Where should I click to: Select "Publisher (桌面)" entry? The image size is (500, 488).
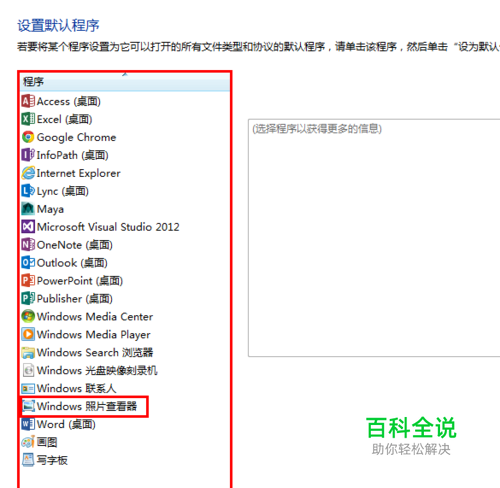74,299
